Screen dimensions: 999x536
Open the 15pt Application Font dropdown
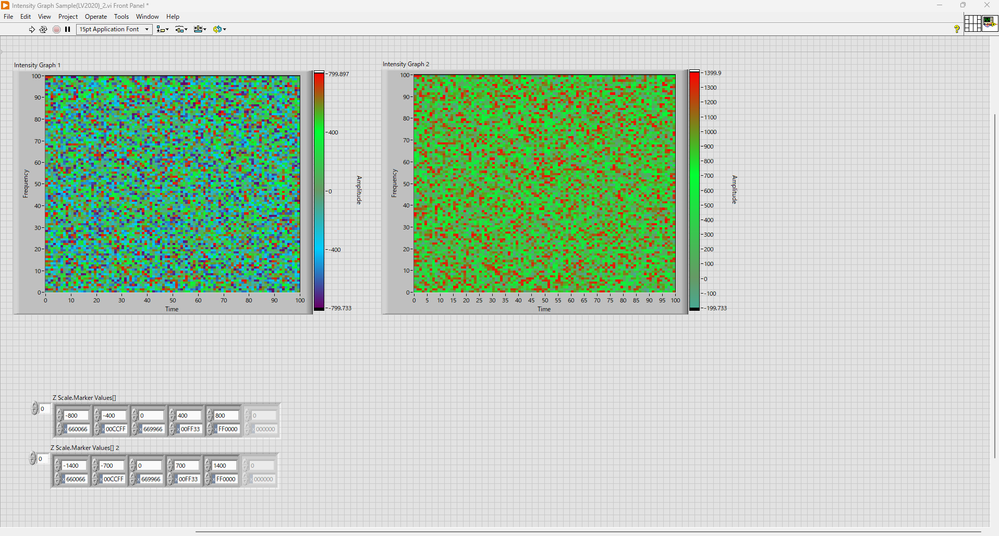(x=114, y=29)
